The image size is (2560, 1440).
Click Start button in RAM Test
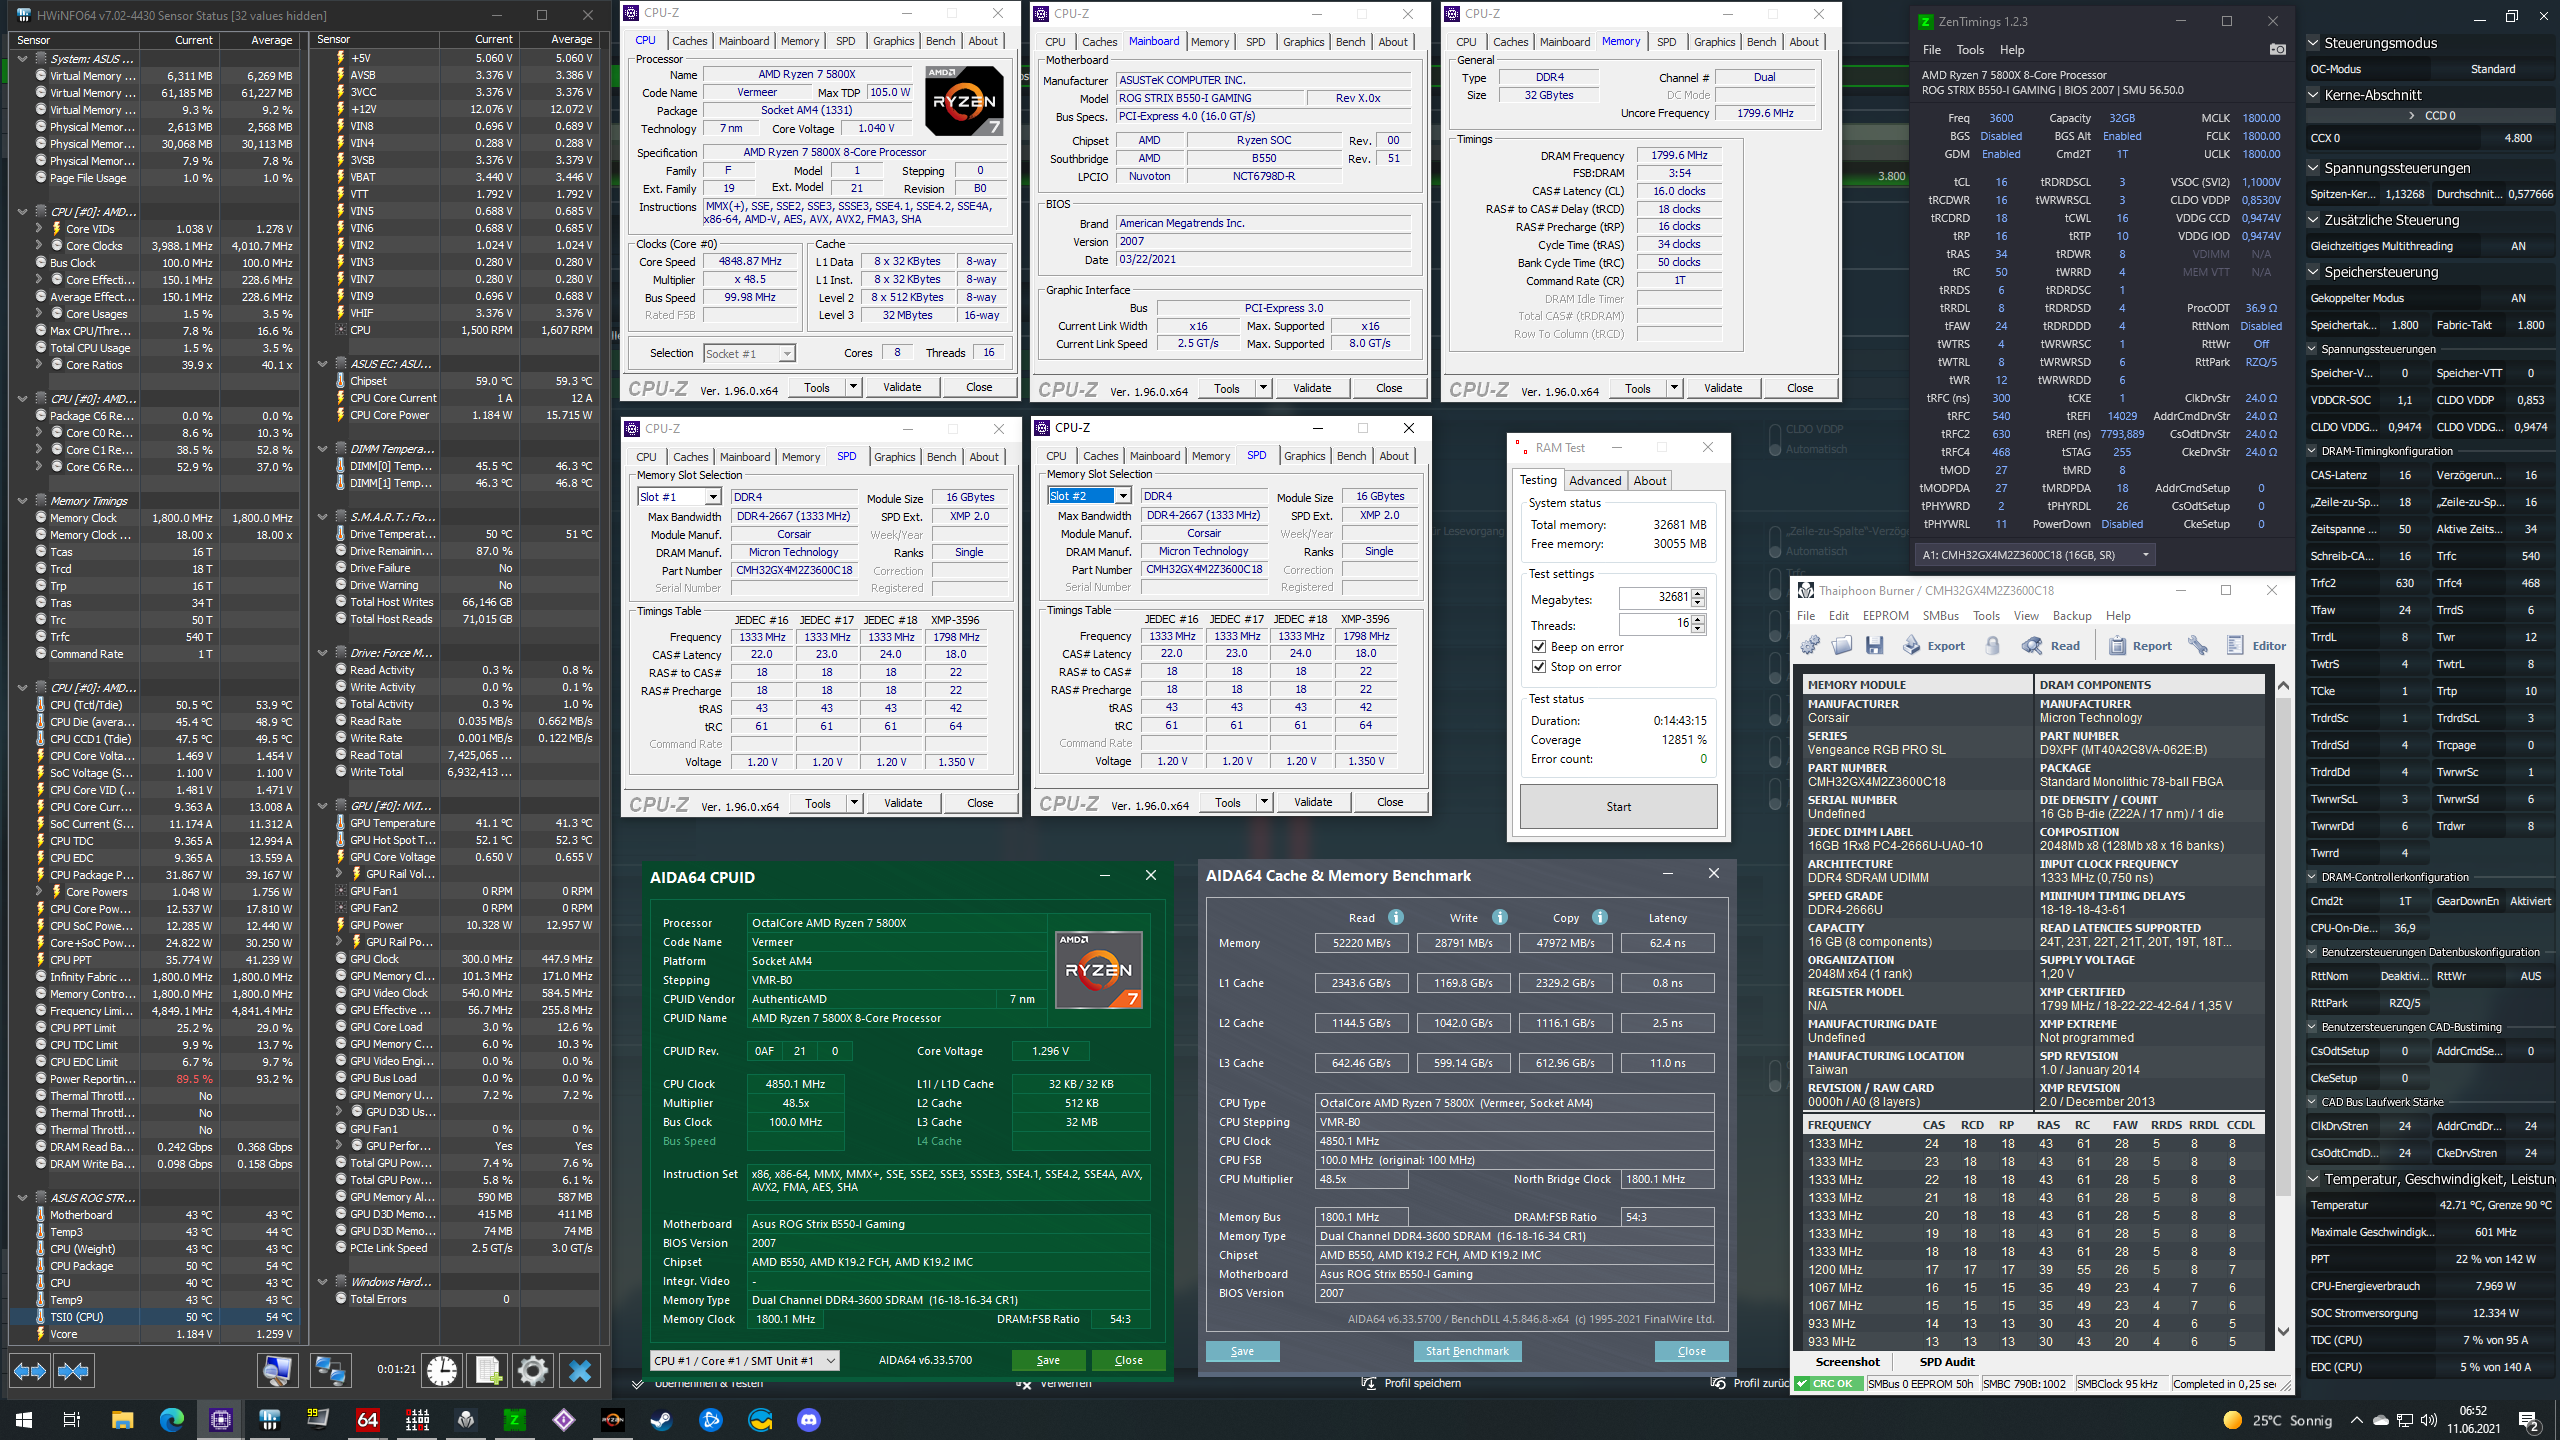tap(1618, 807)
